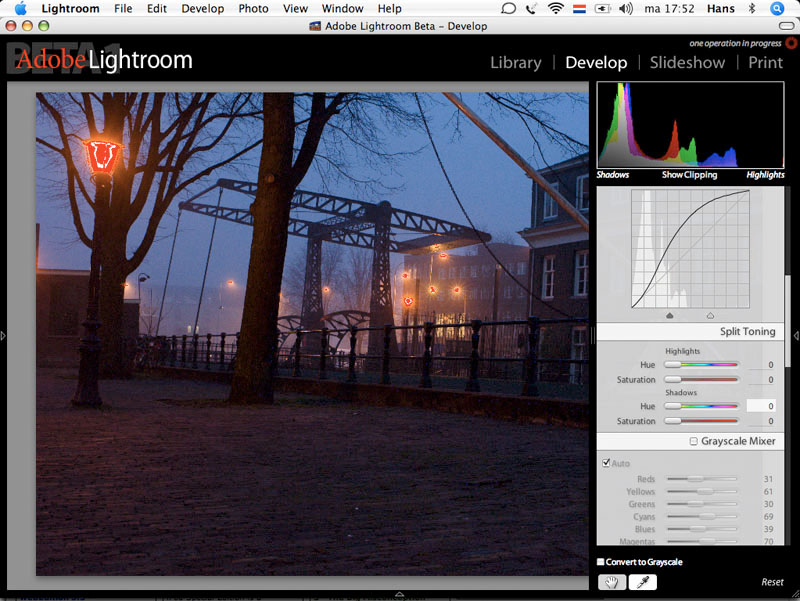The image size is (800, 601).
Task: Enable the Convert to Grayscale checkbox
Action: pyautogui.click(x=601, y=562)
